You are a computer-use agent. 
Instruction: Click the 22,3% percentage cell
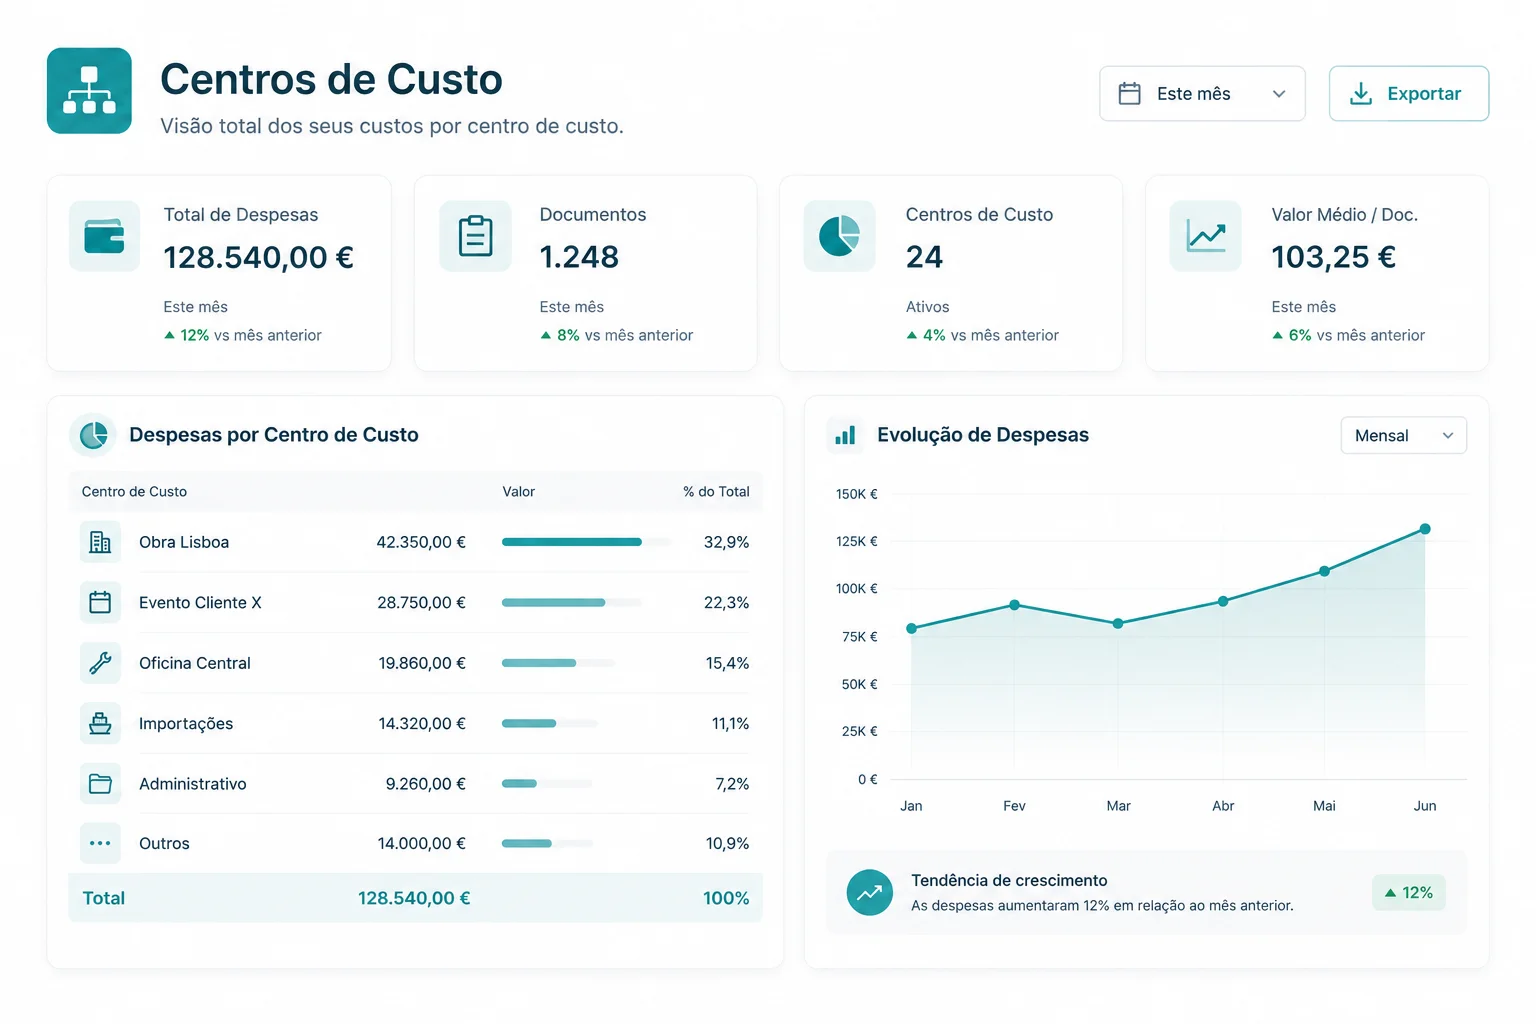tap(726, 602)
